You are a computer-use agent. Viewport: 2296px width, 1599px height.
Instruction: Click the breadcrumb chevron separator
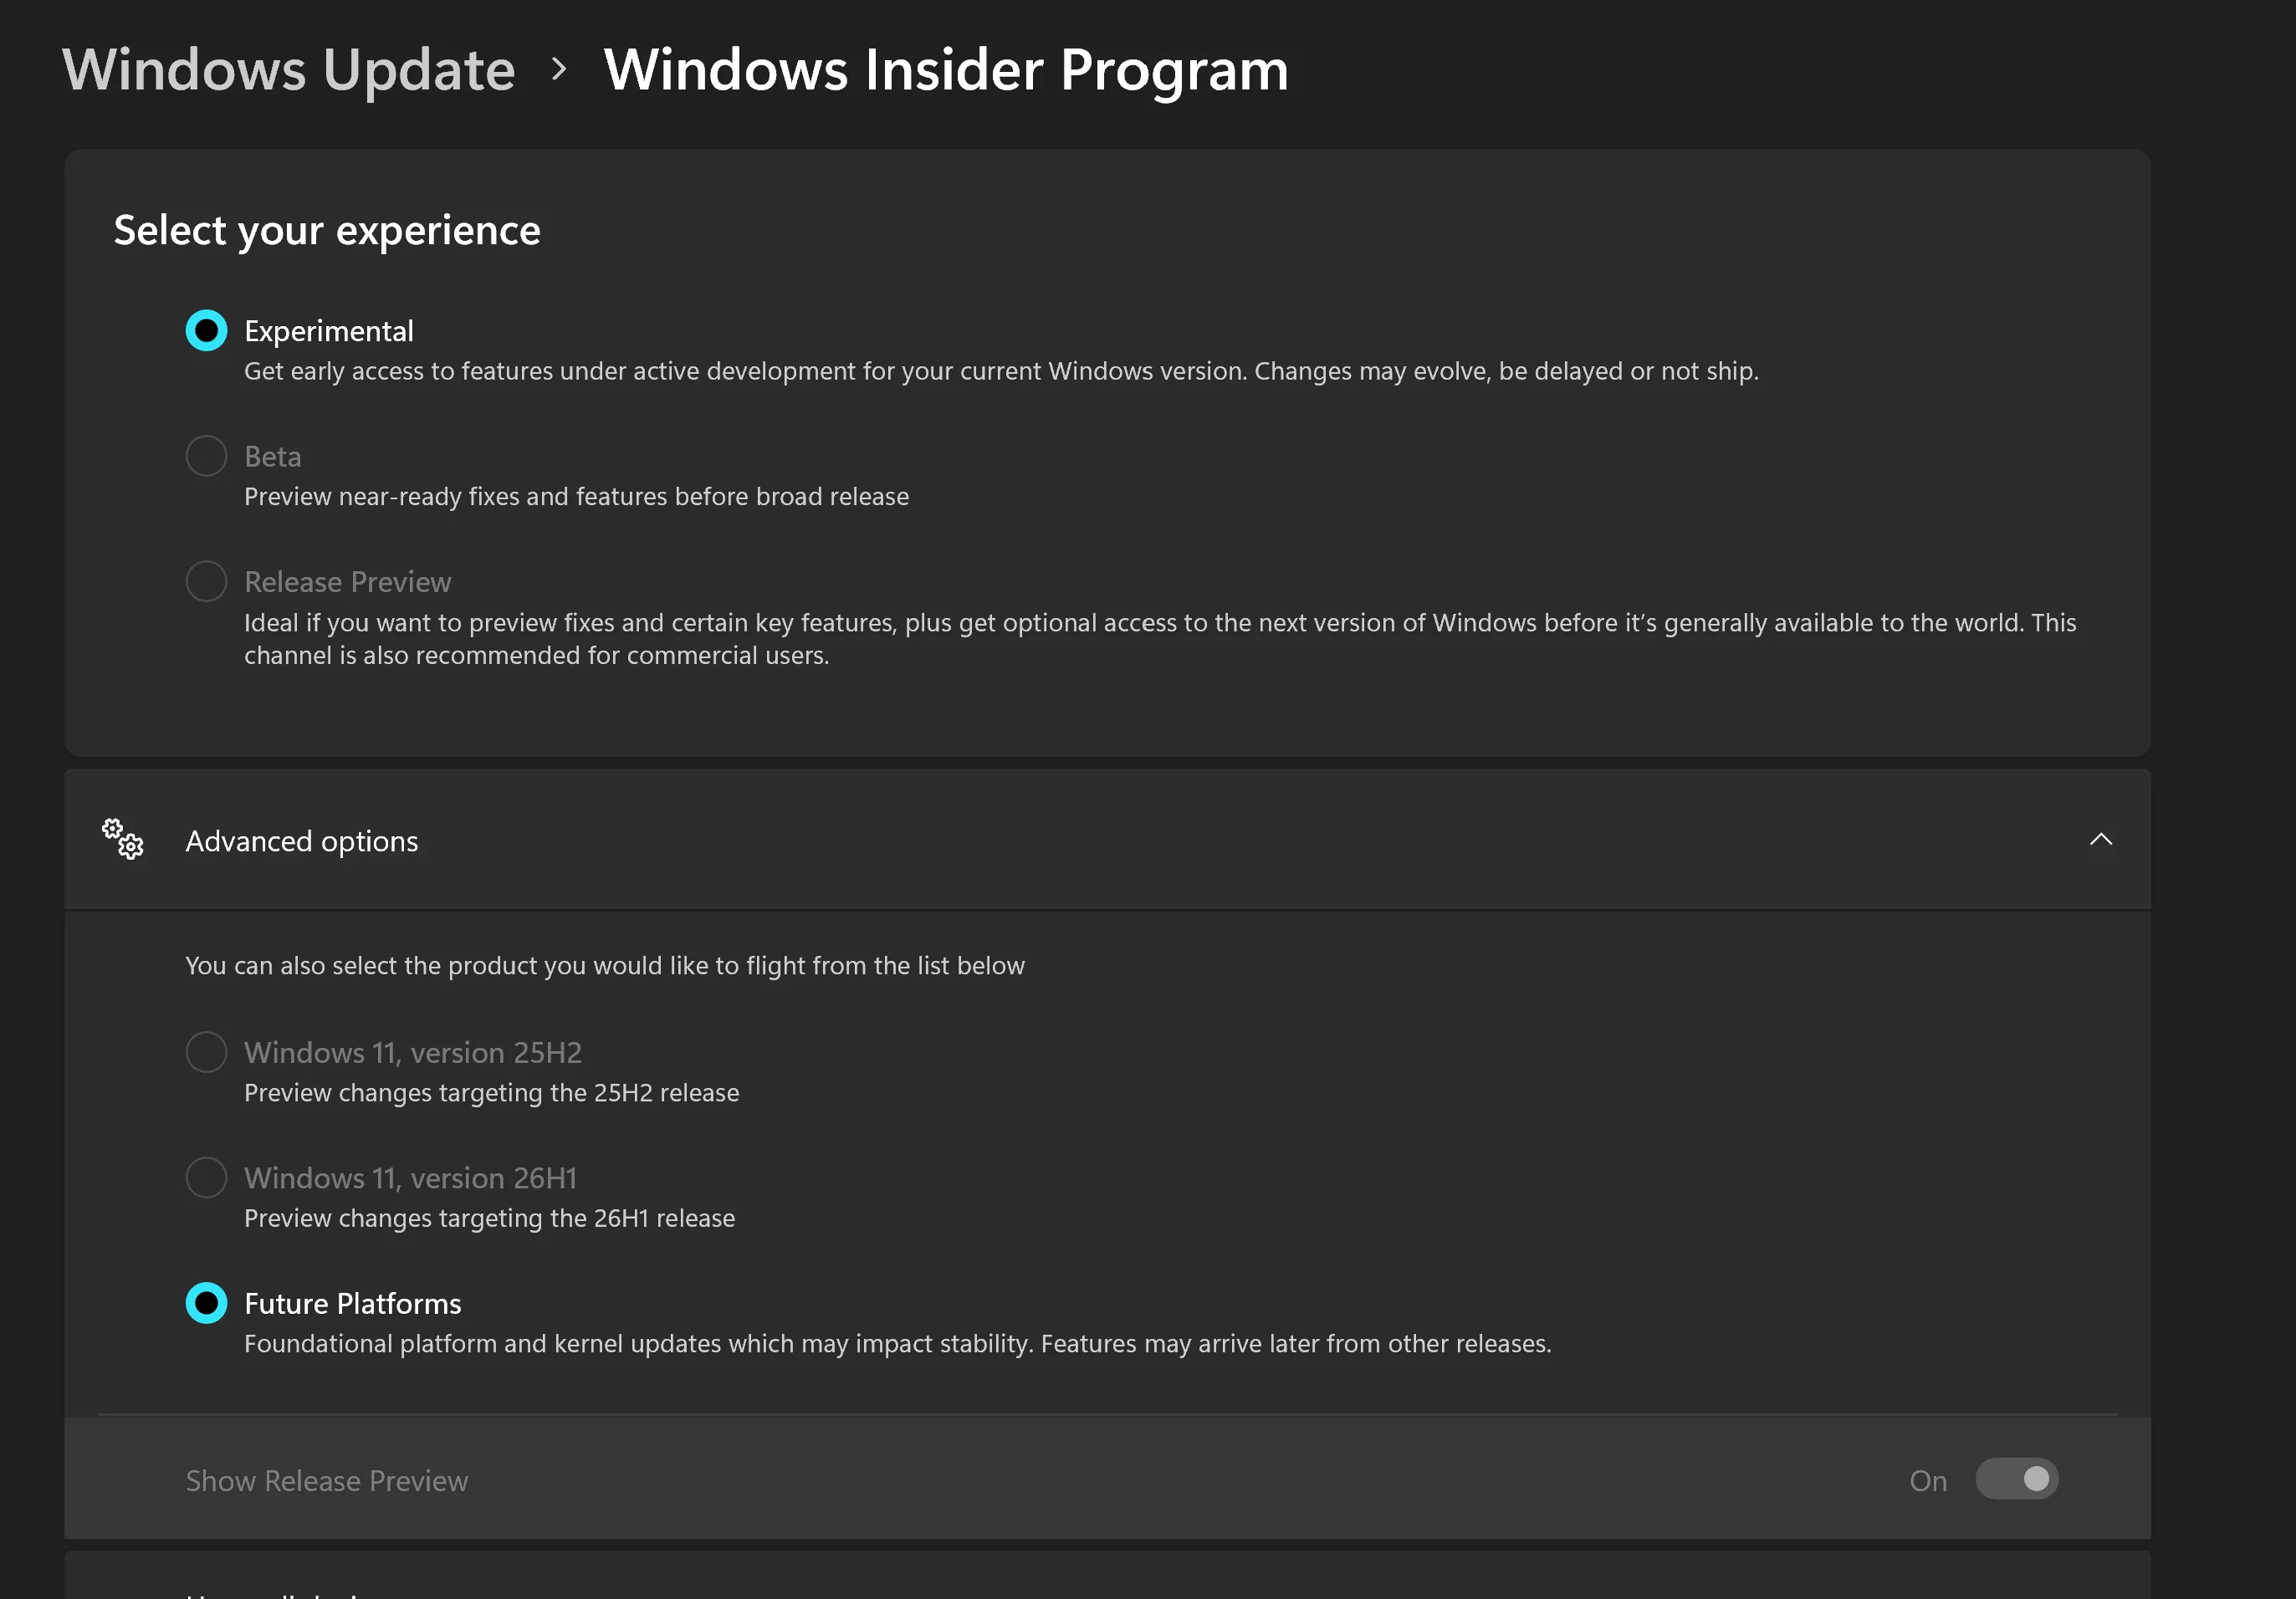coord(559,69)
